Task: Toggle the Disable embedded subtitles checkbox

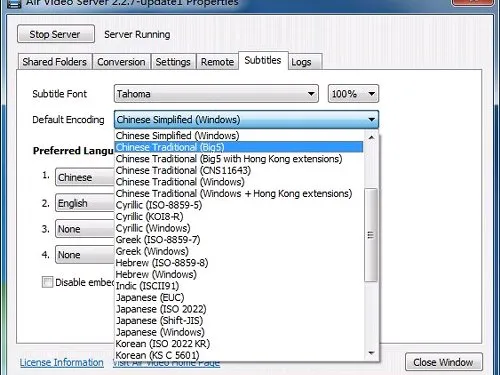Action: pyautogui.click(x=47, y=282)
